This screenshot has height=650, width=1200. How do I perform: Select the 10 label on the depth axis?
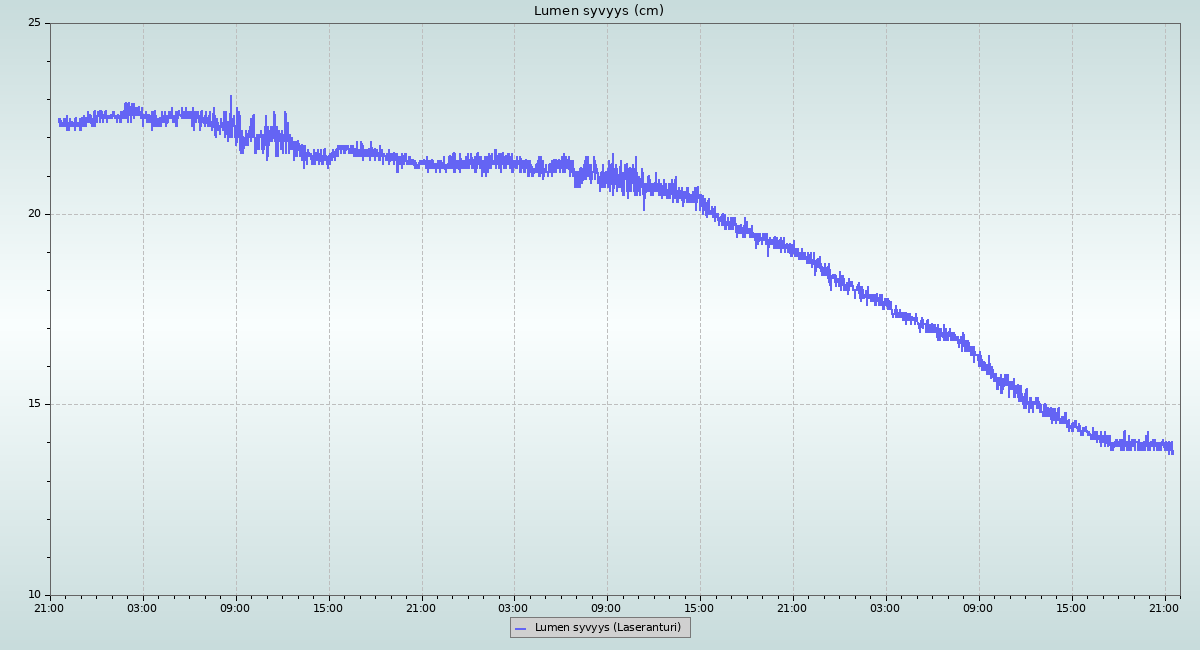[34, 595]
